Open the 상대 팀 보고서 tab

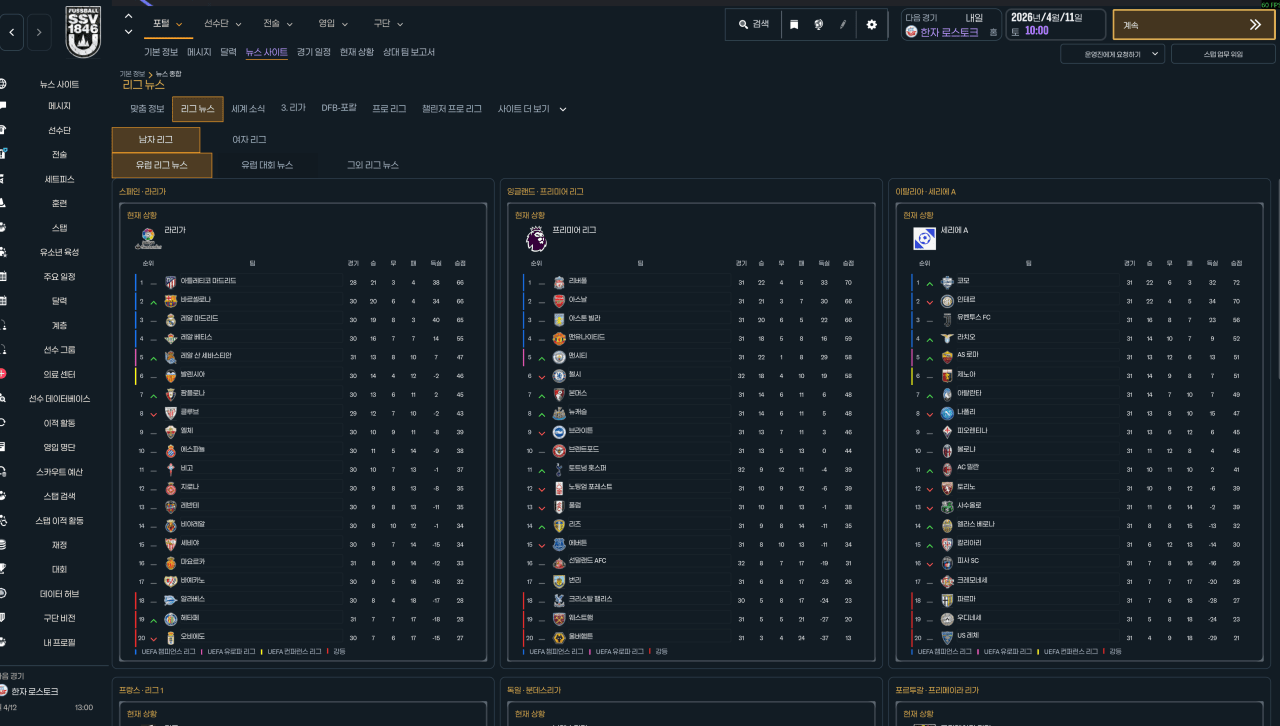pos(409,52)
